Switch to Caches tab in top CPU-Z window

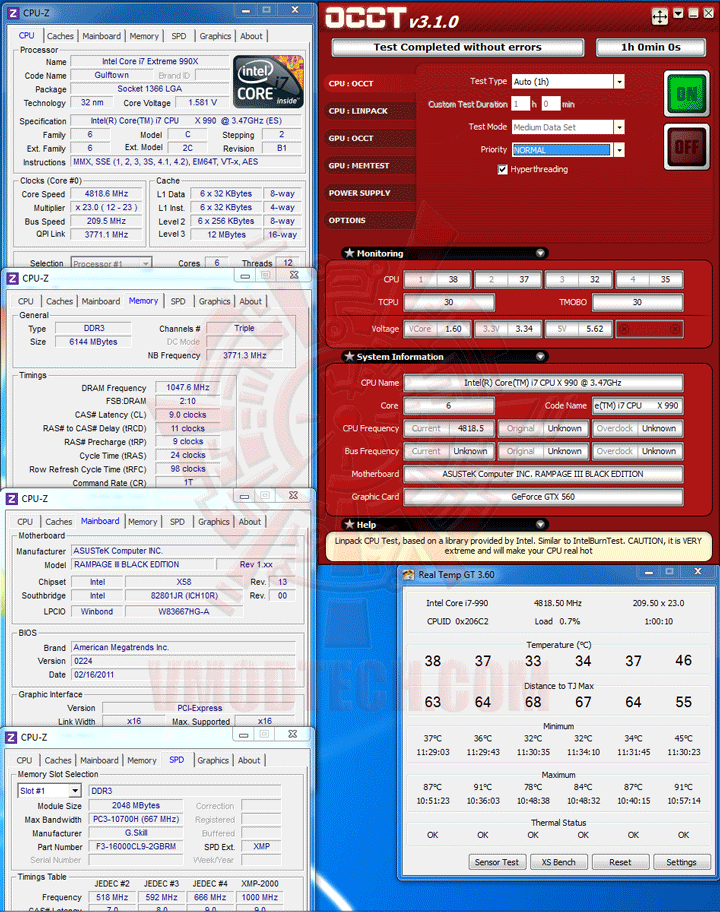pos(60,36)
